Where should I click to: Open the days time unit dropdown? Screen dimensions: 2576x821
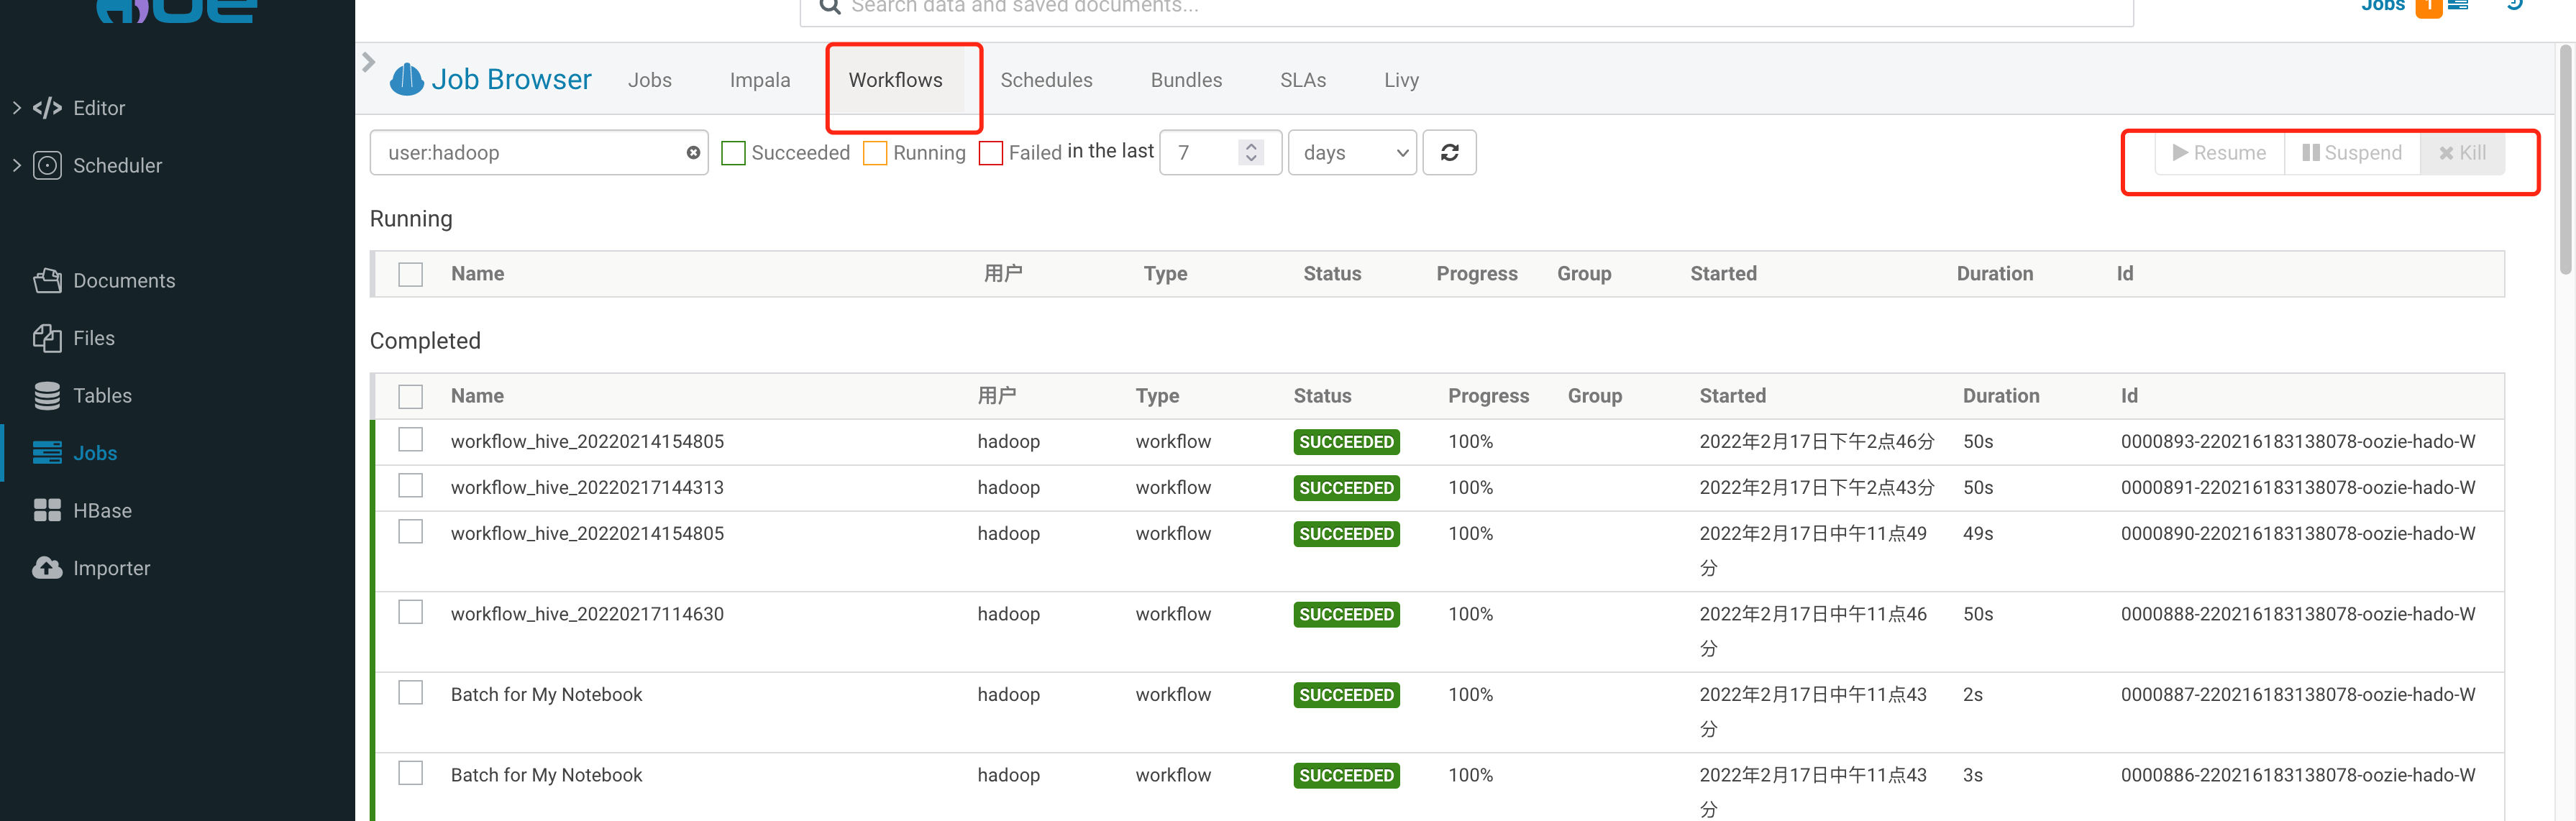point(1352,152)
